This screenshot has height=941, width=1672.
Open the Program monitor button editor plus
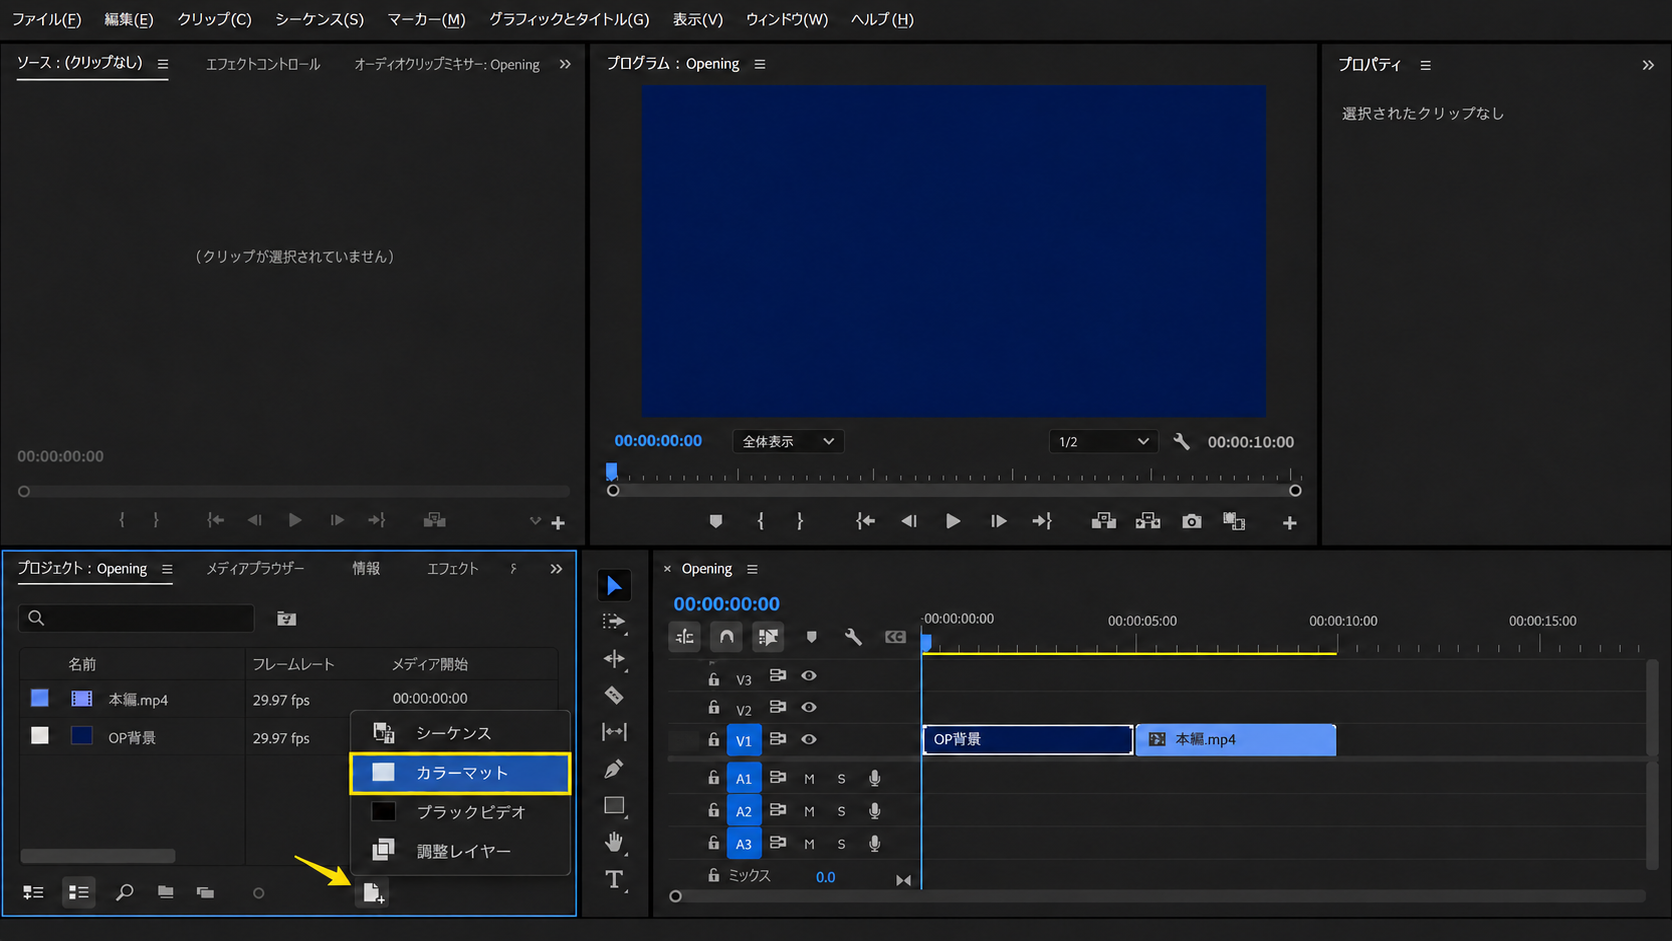click(x=1290, y=523)
